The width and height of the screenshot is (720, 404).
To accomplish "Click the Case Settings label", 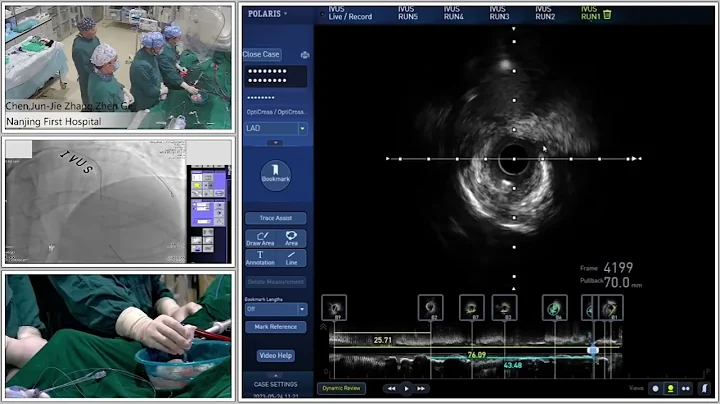I will [x=276, y=385].
